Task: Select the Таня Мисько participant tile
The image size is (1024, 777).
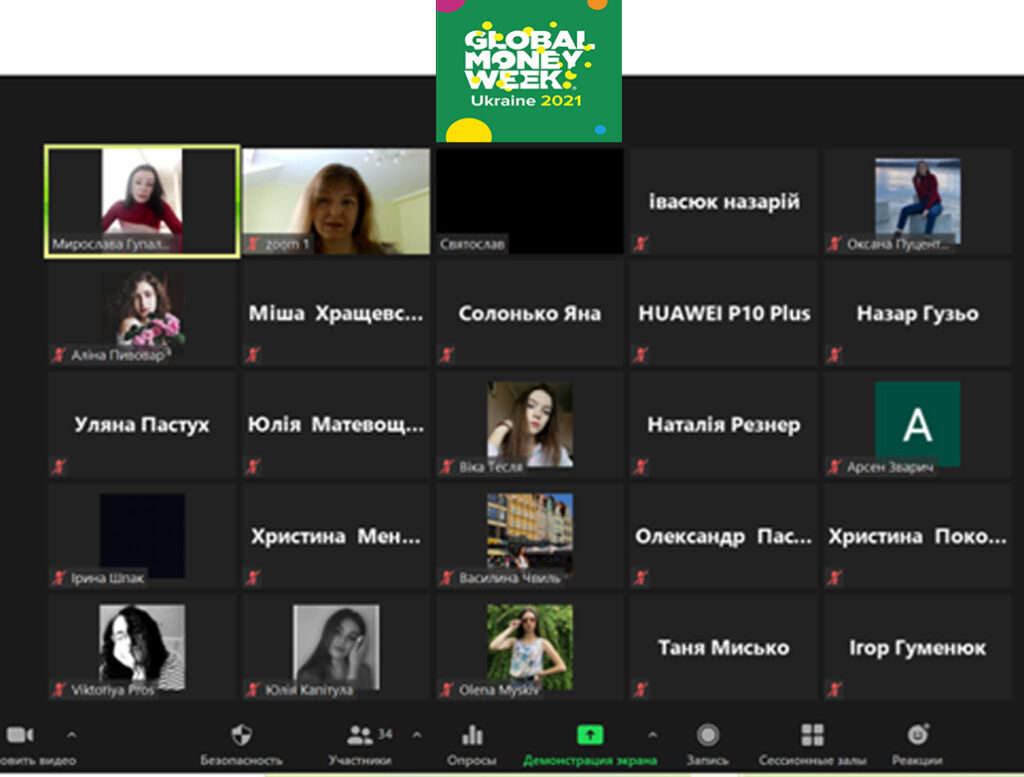Action: (724, 648)
